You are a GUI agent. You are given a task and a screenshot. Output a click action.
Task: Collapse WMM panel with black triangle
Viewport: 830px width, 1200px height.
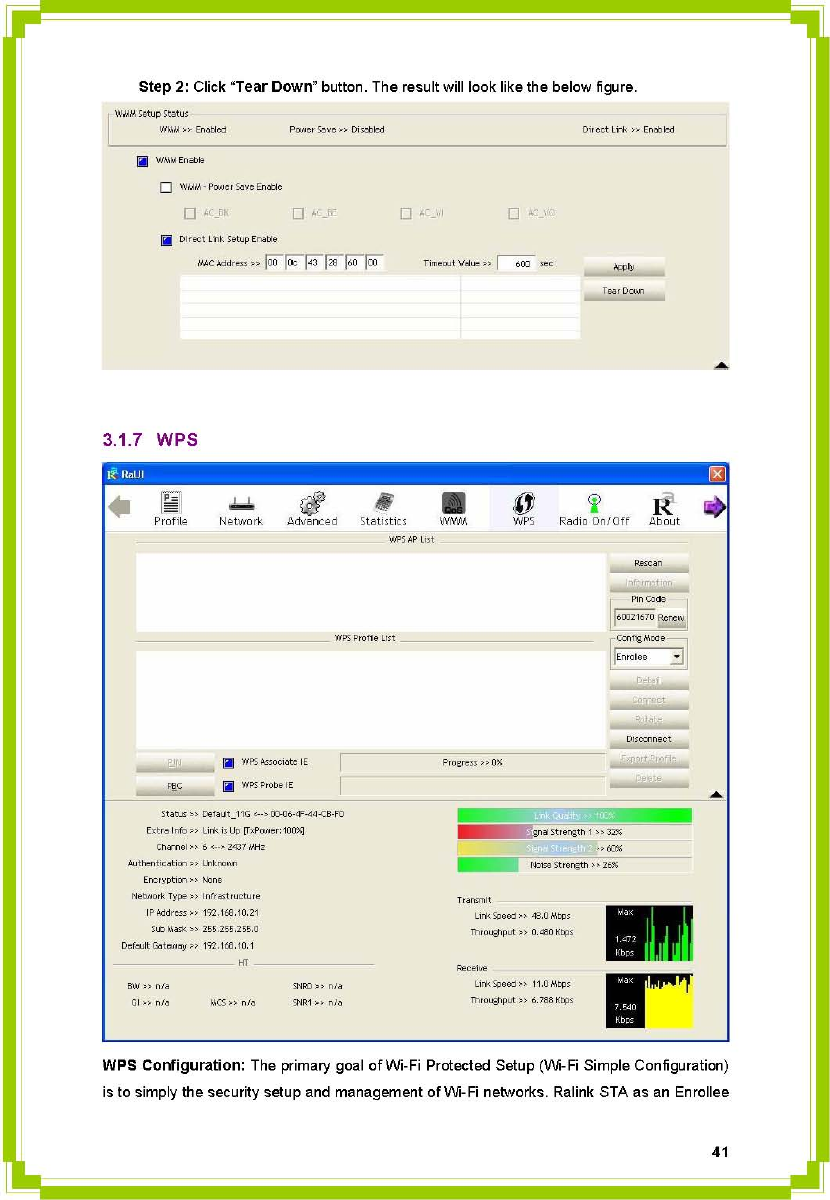pyautogui.click(x=721, y=365)
